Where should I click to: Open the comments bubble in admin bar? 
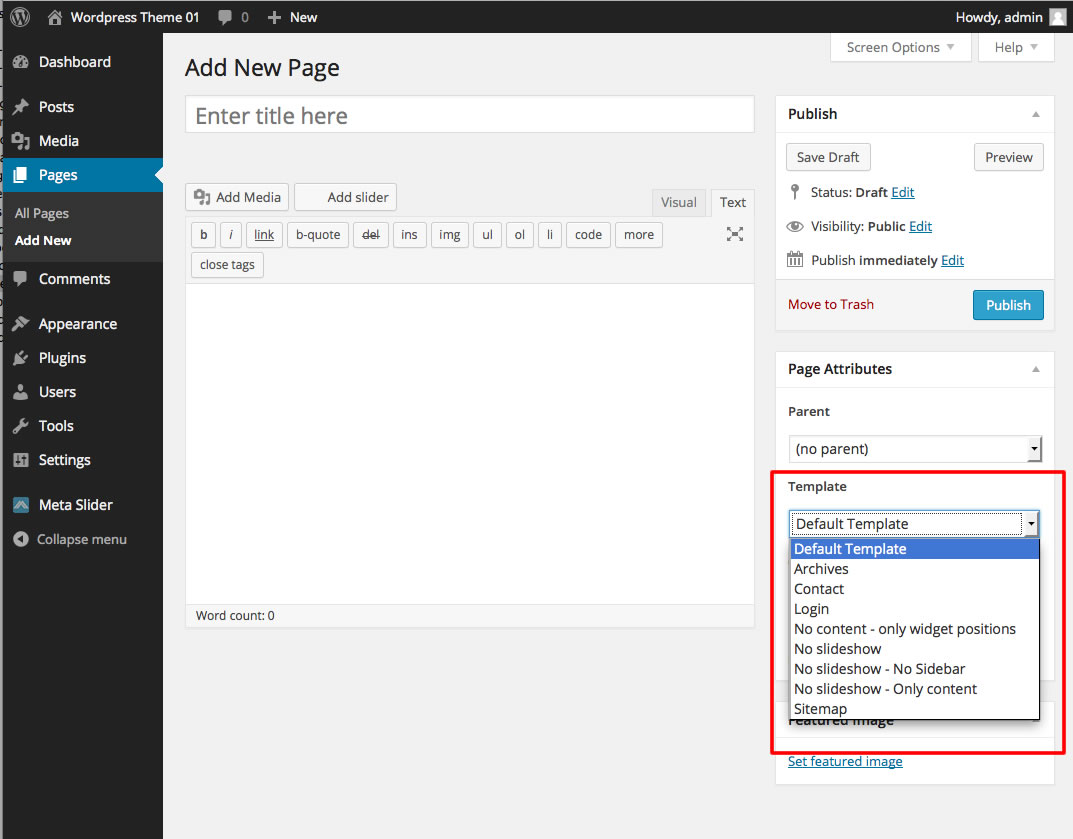pyautogui.click(x=224, y=17)
